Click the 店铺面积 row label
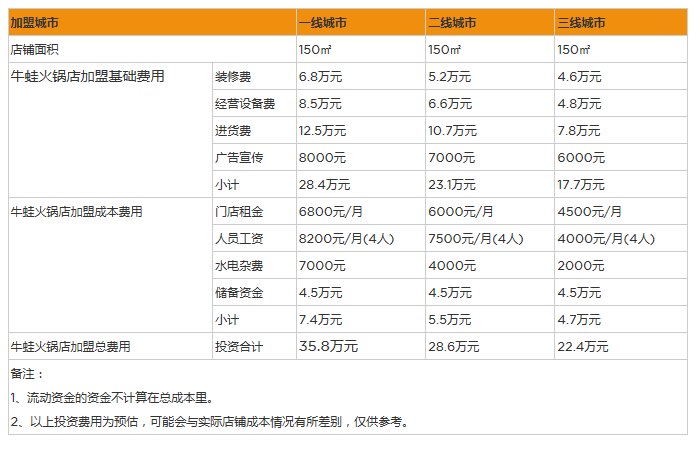This screenshot has height=454, width=696. point(36,49)
